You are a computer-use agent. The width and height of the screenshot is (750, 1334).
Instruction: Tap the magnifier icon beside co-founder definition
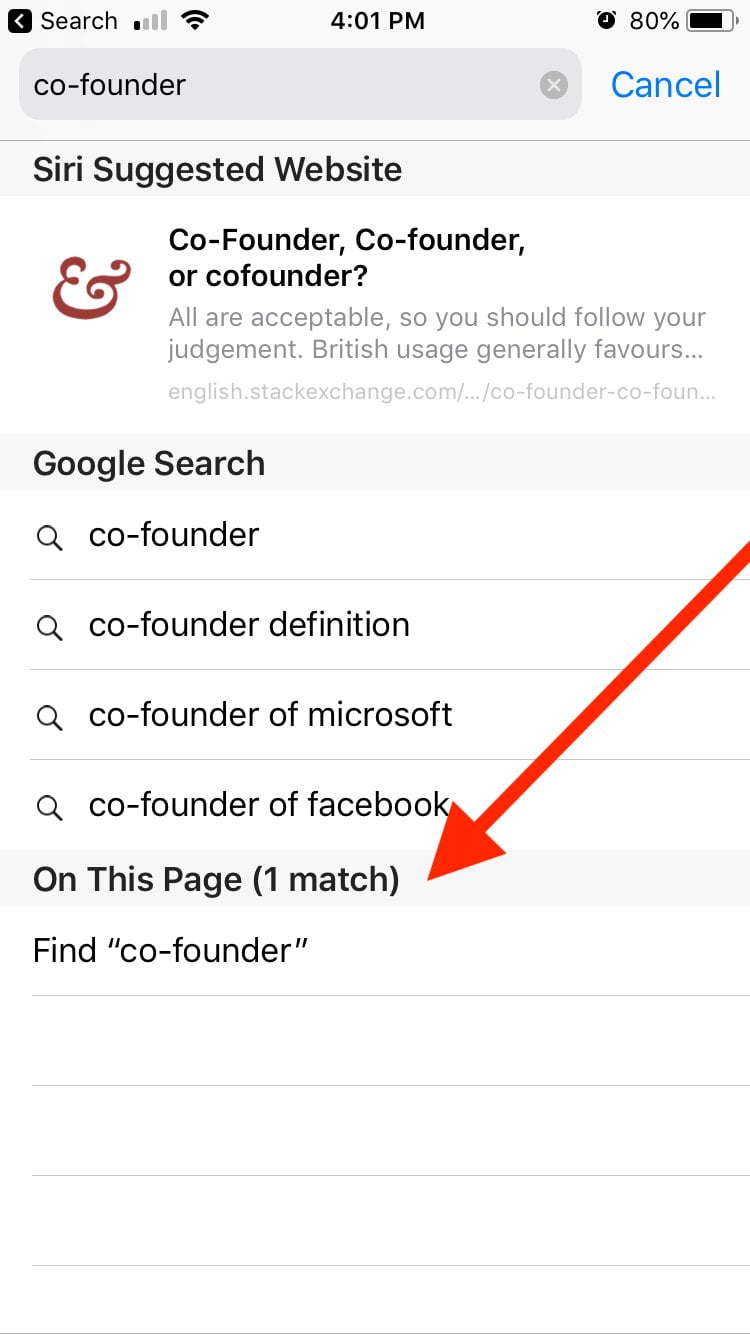(x=49, y=628)
